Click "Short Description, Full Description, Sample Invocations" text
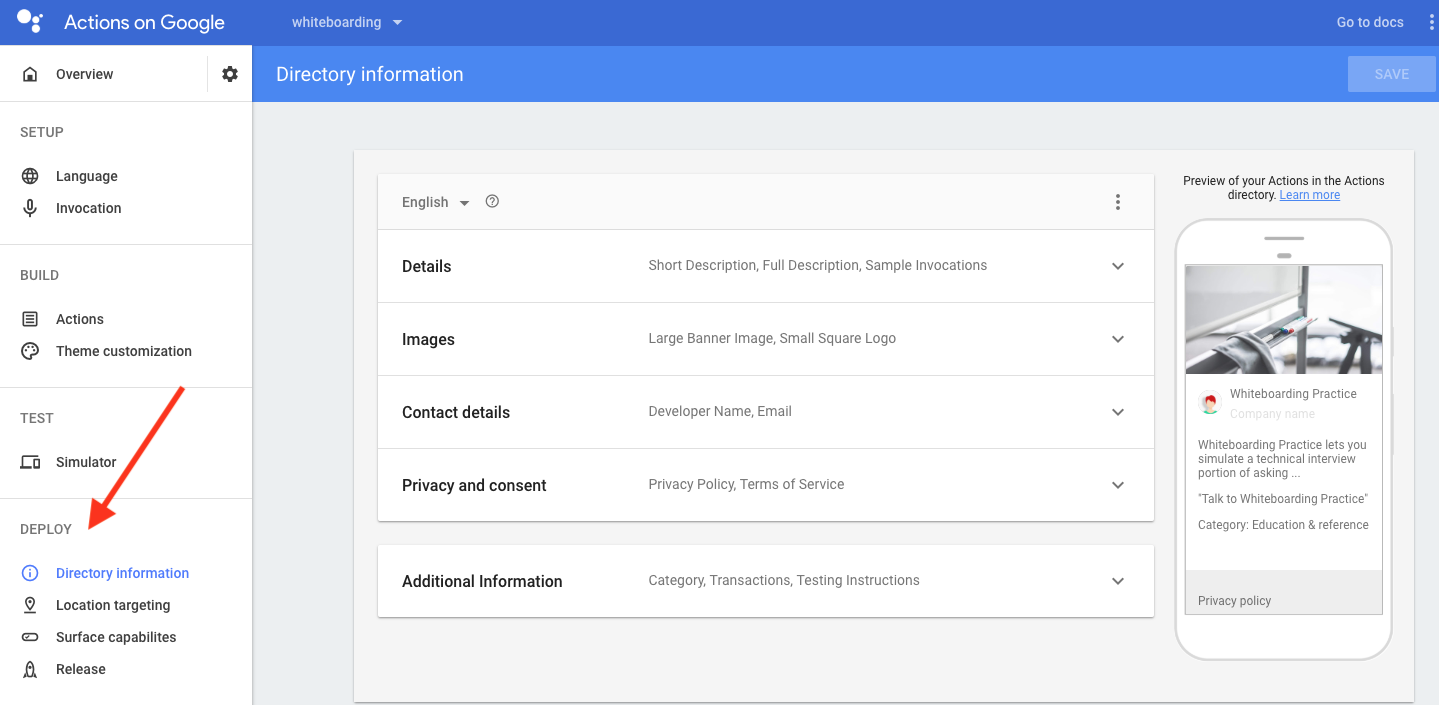1439x705 pixels. pos(818,265)
